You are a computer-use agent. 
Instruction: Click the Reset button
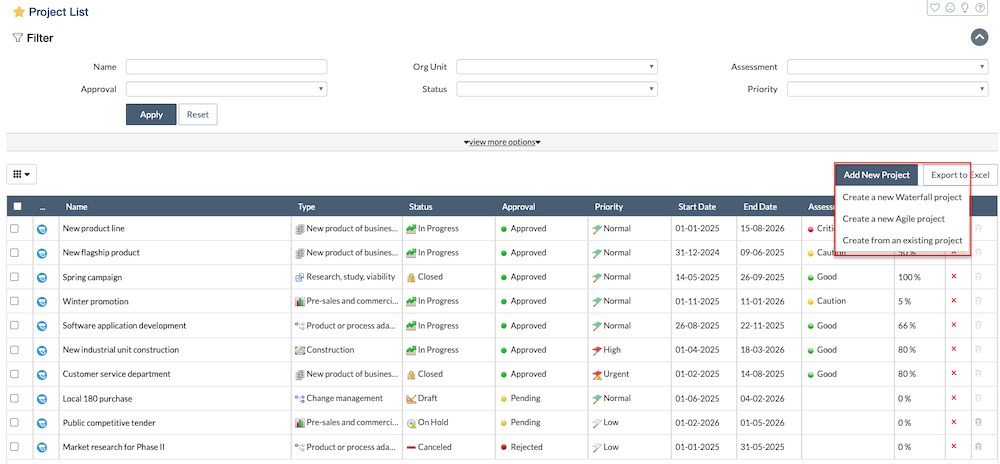point(198,114)
